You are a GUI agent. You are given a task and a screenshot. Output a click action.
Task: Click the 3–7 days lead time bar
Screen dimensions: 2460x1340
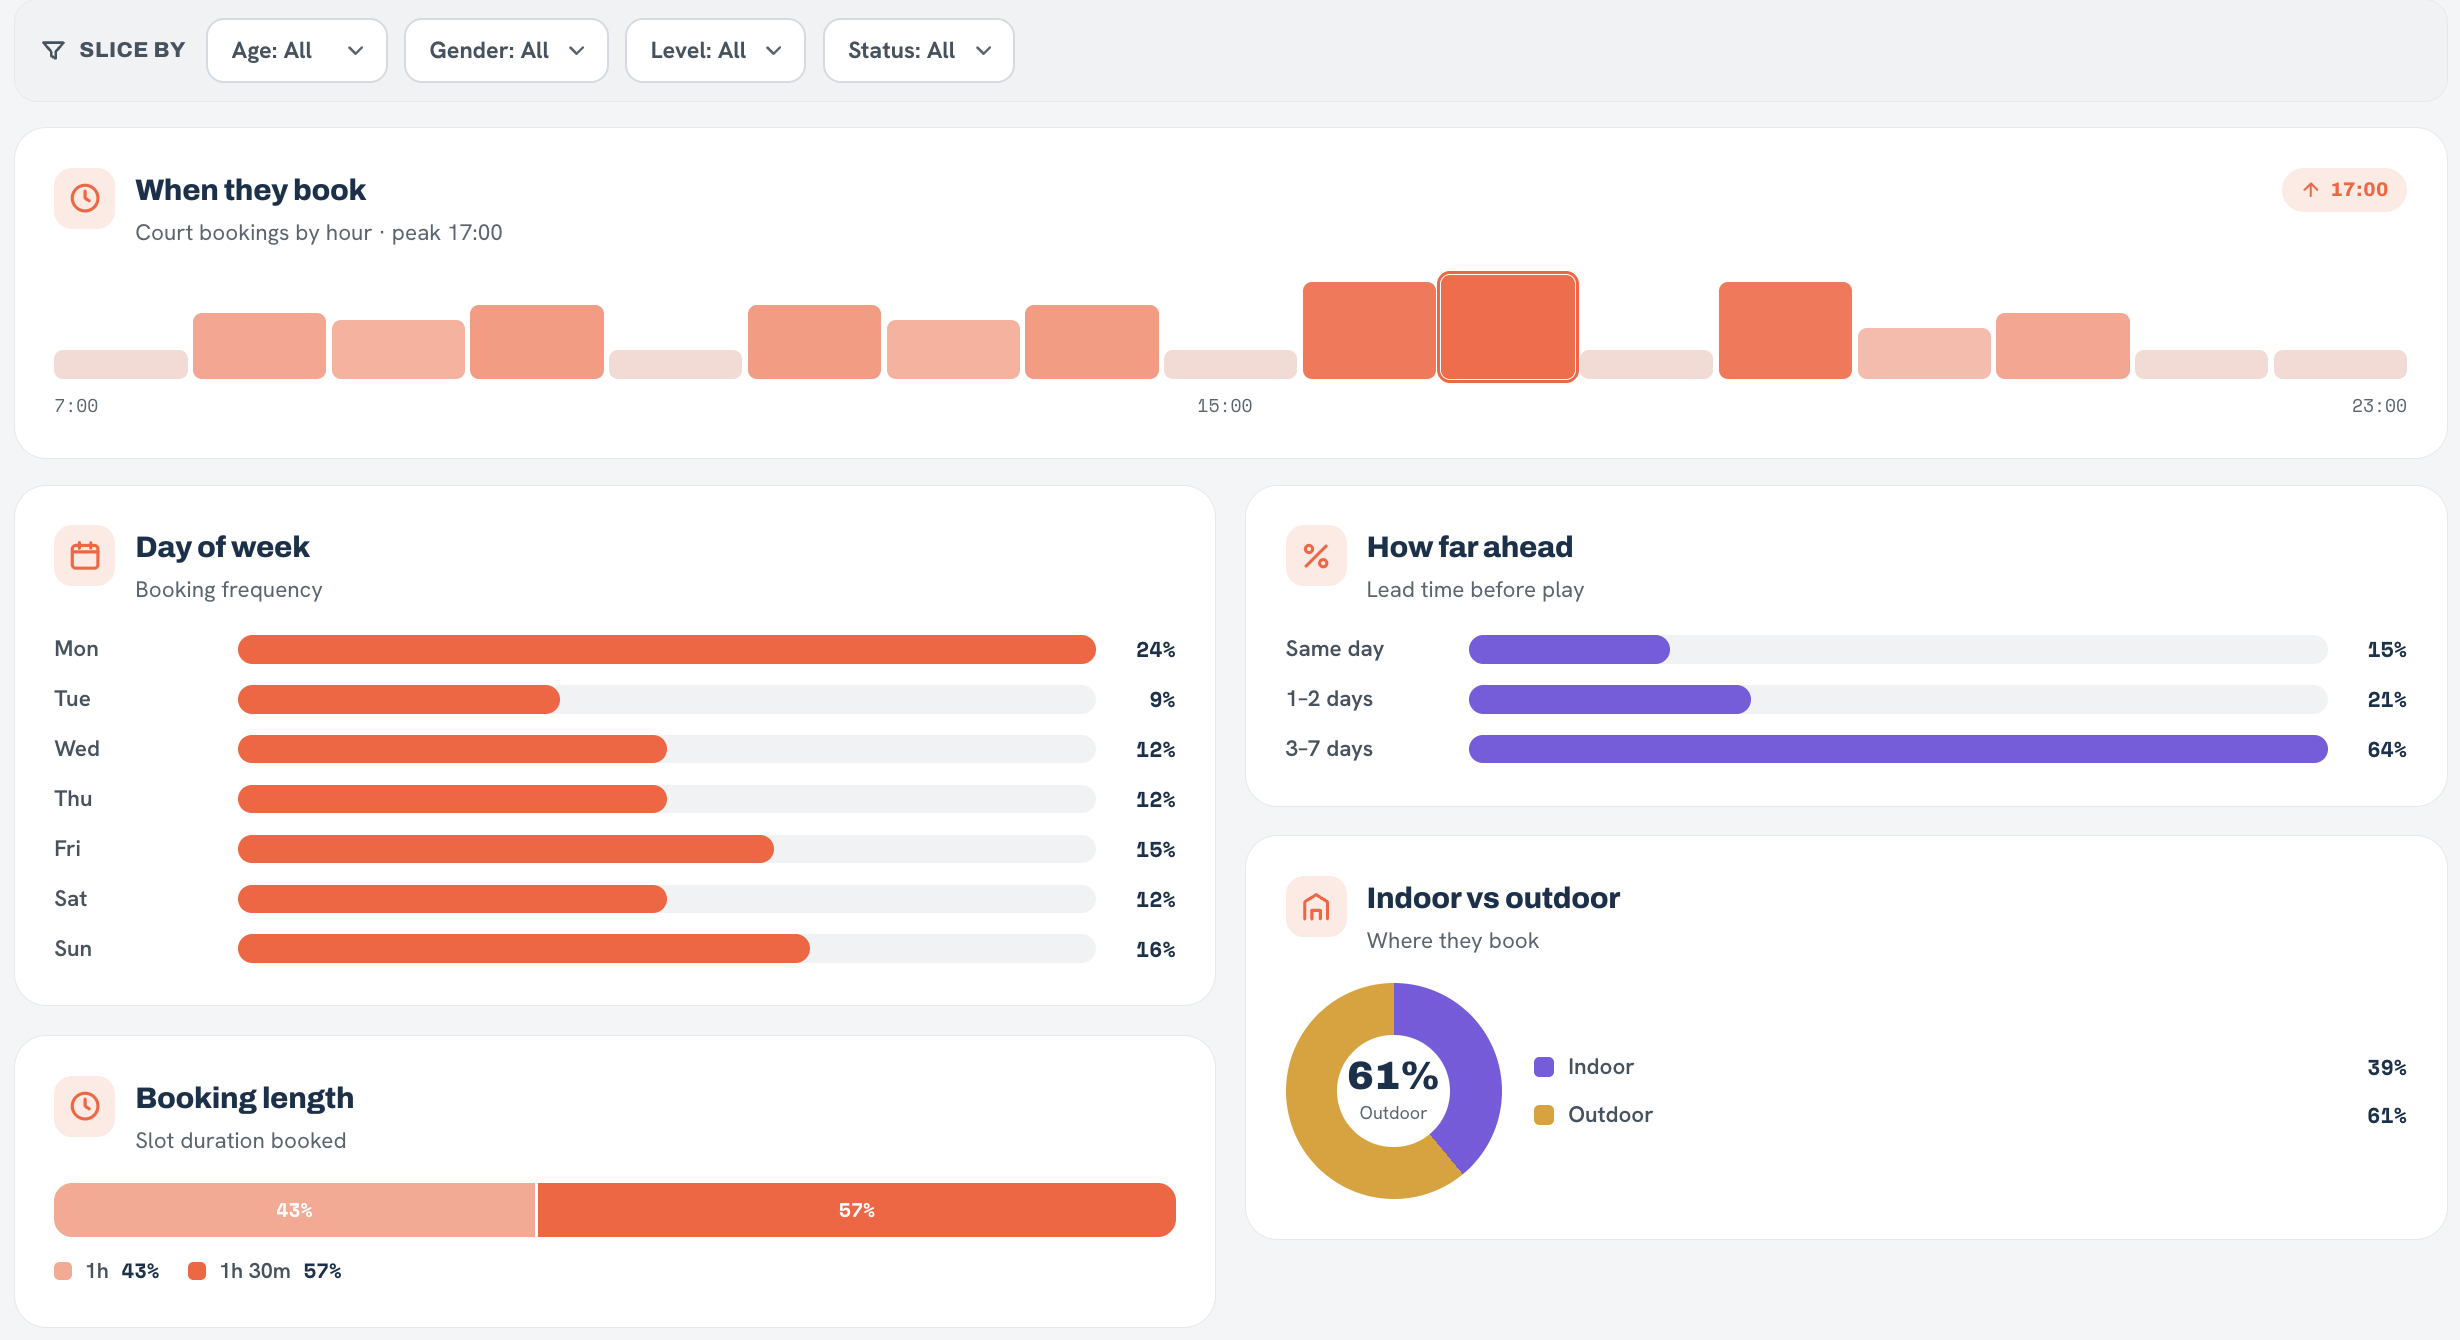1898,749
